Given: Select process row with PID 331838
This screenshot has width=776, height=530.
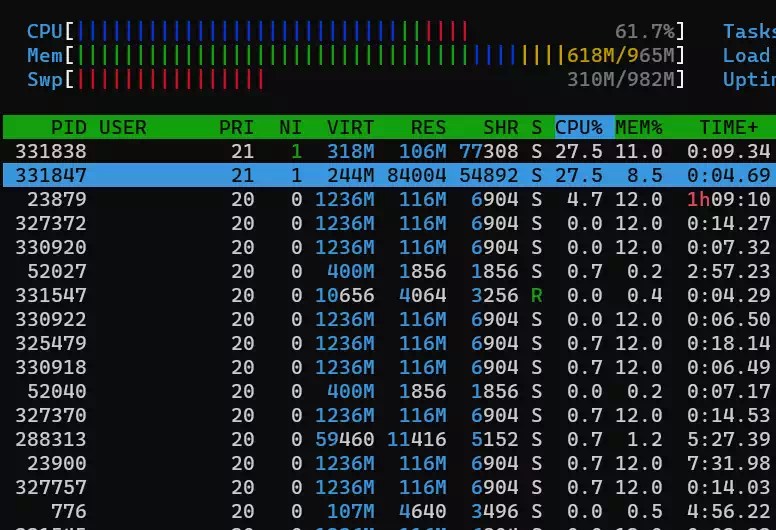Looking at the screenshot, I should pyautogui.click(x=389, y=151).
